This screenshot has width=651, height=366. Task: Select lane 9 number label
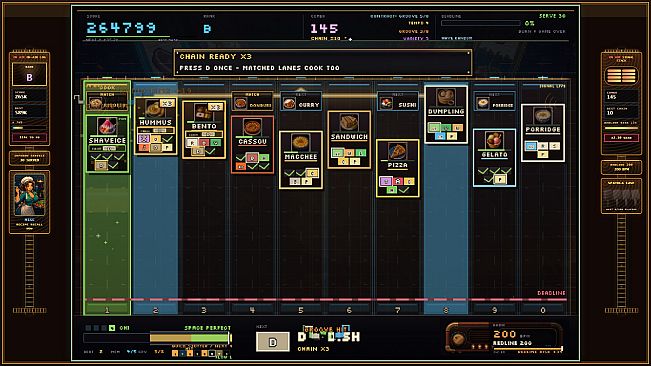[x=494, y=310]
